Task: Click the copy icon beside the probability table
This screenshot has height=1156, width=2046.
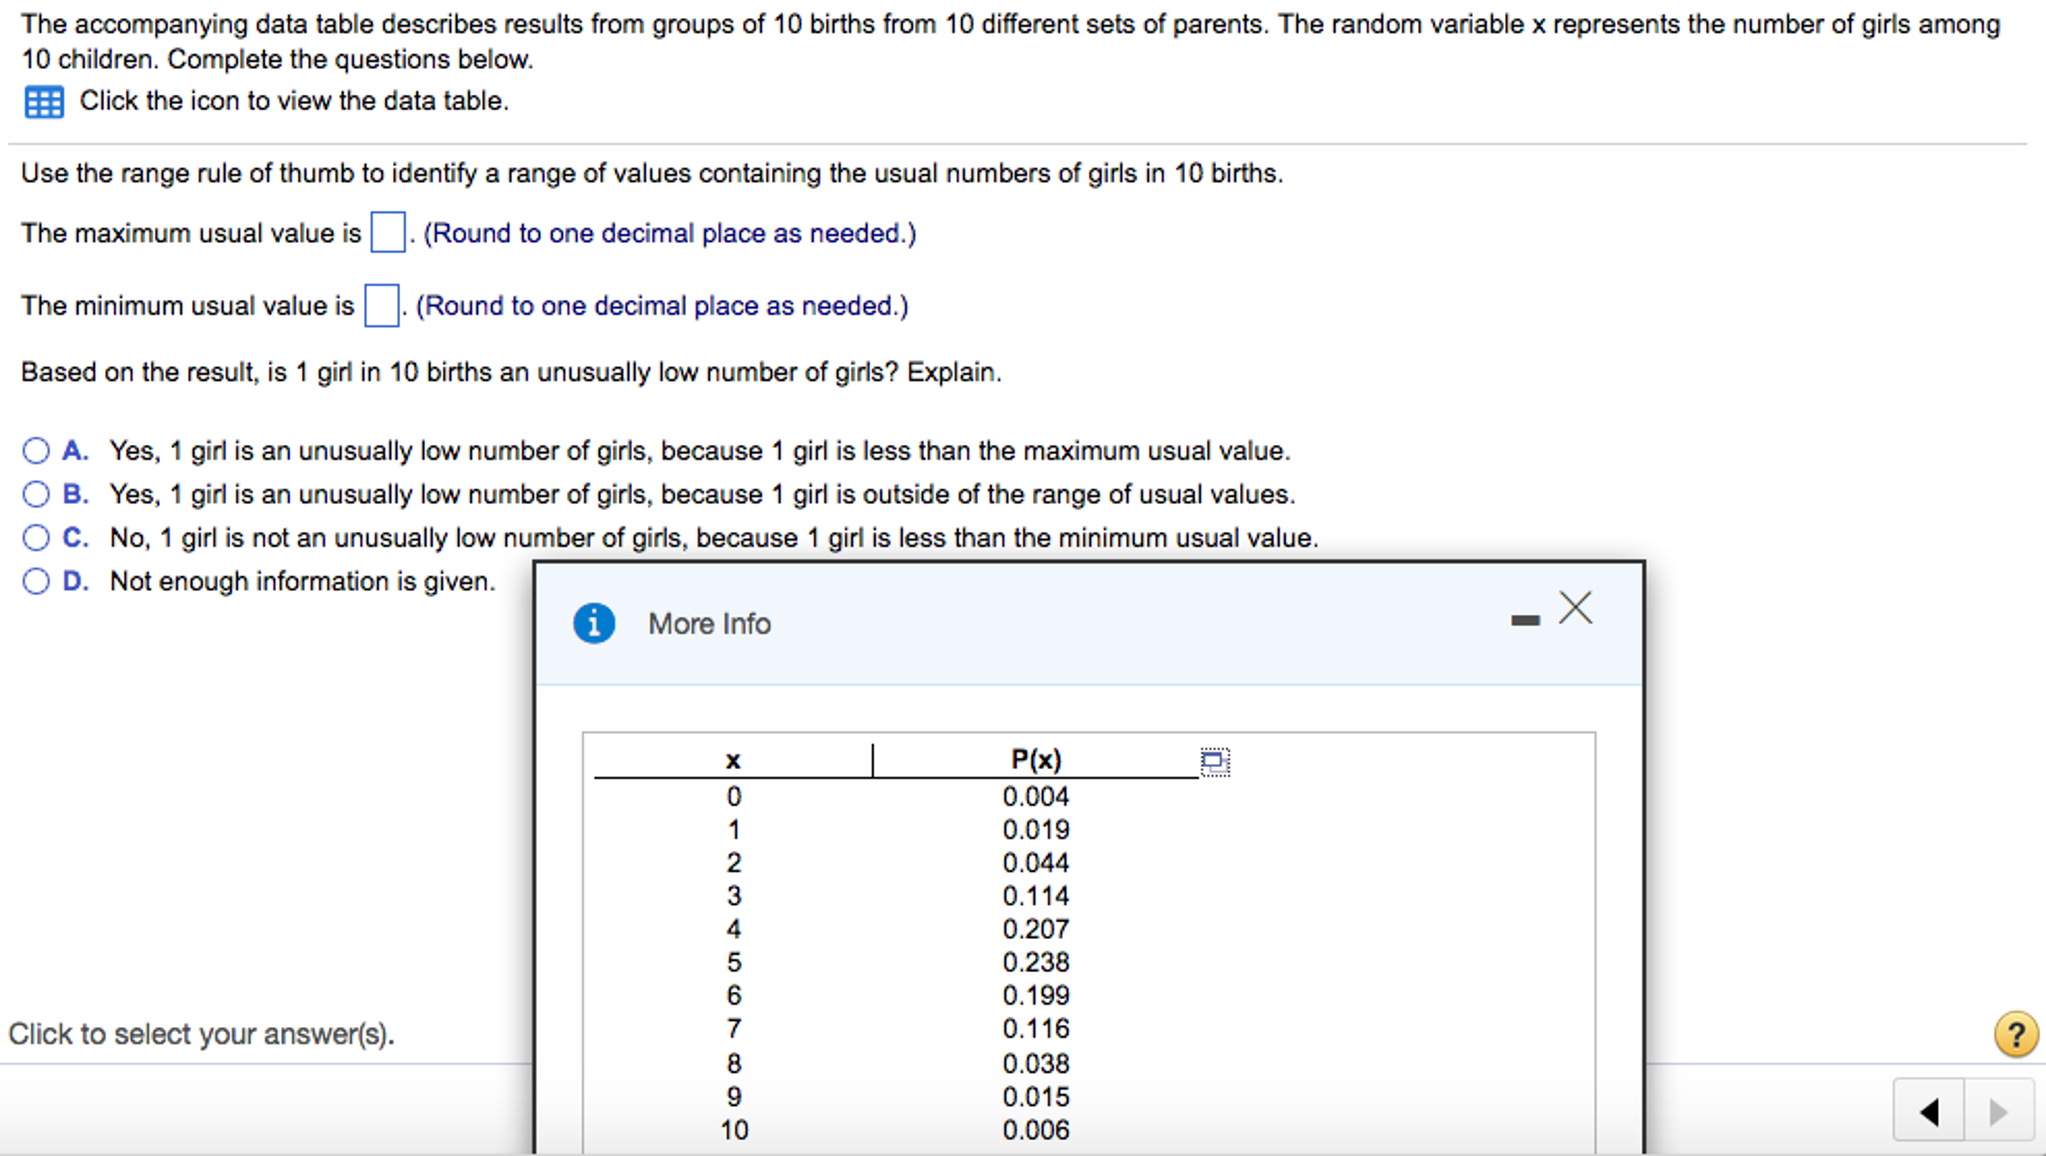Action: [1213, 761]
